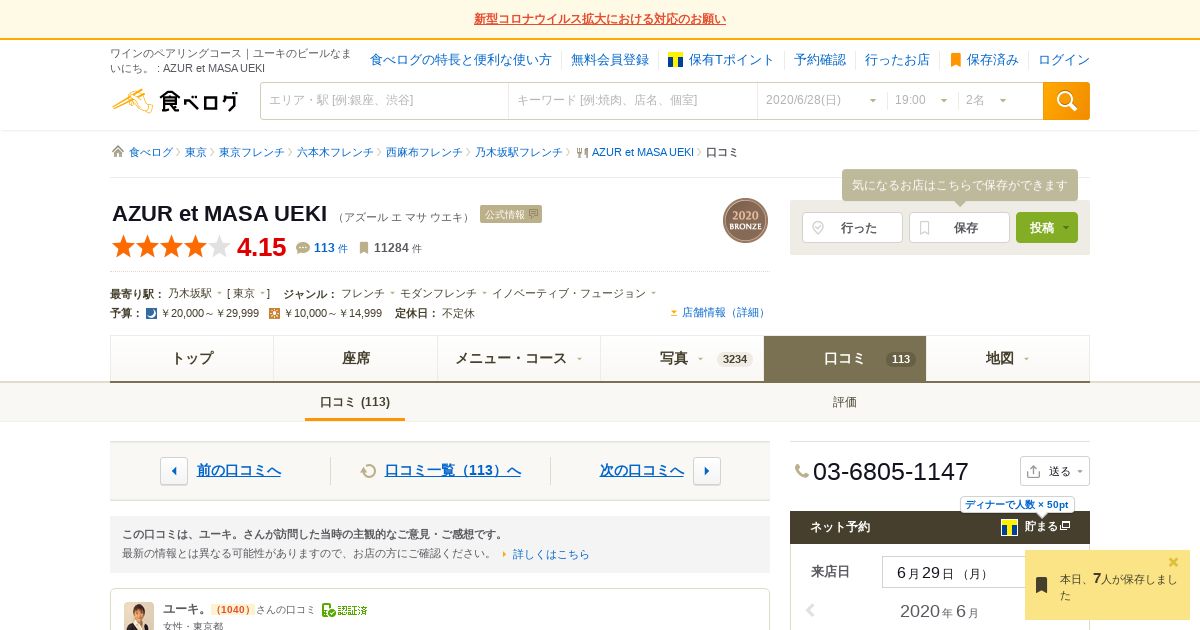Image resolution: width=1200 pixels, height=630 pixels.
Task: Open the 写真 tab
Action: [682, 358]
